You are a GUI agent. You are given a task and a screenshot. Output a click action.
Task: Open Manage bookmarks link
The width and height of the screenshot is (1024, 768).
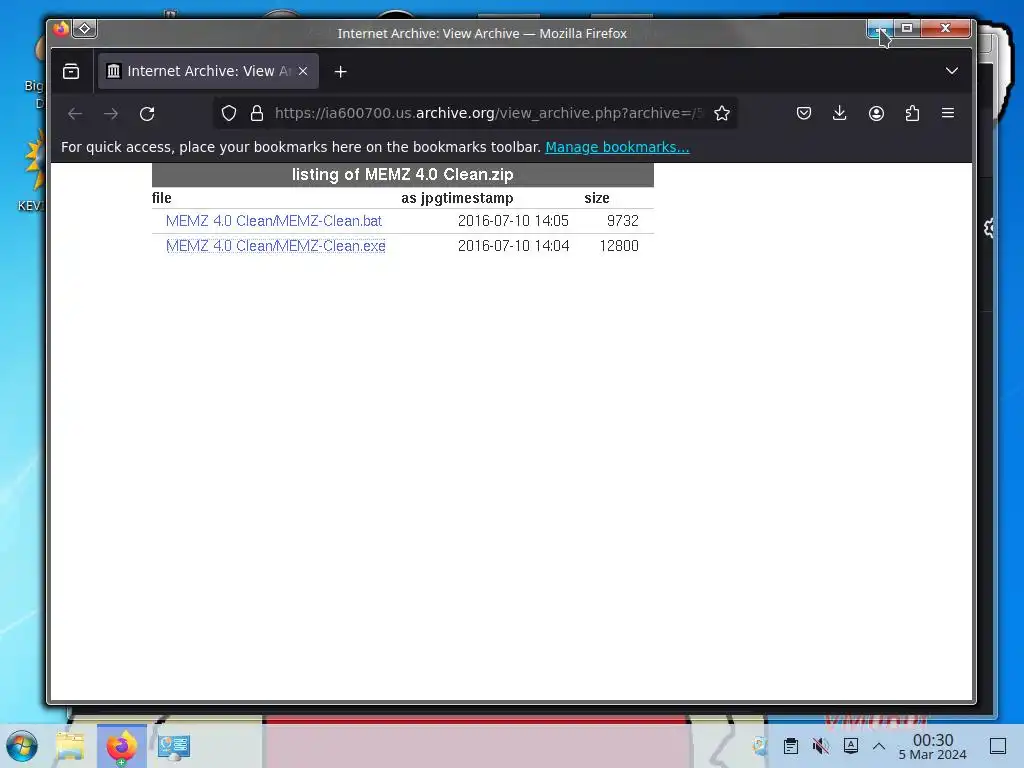point(617,147)
